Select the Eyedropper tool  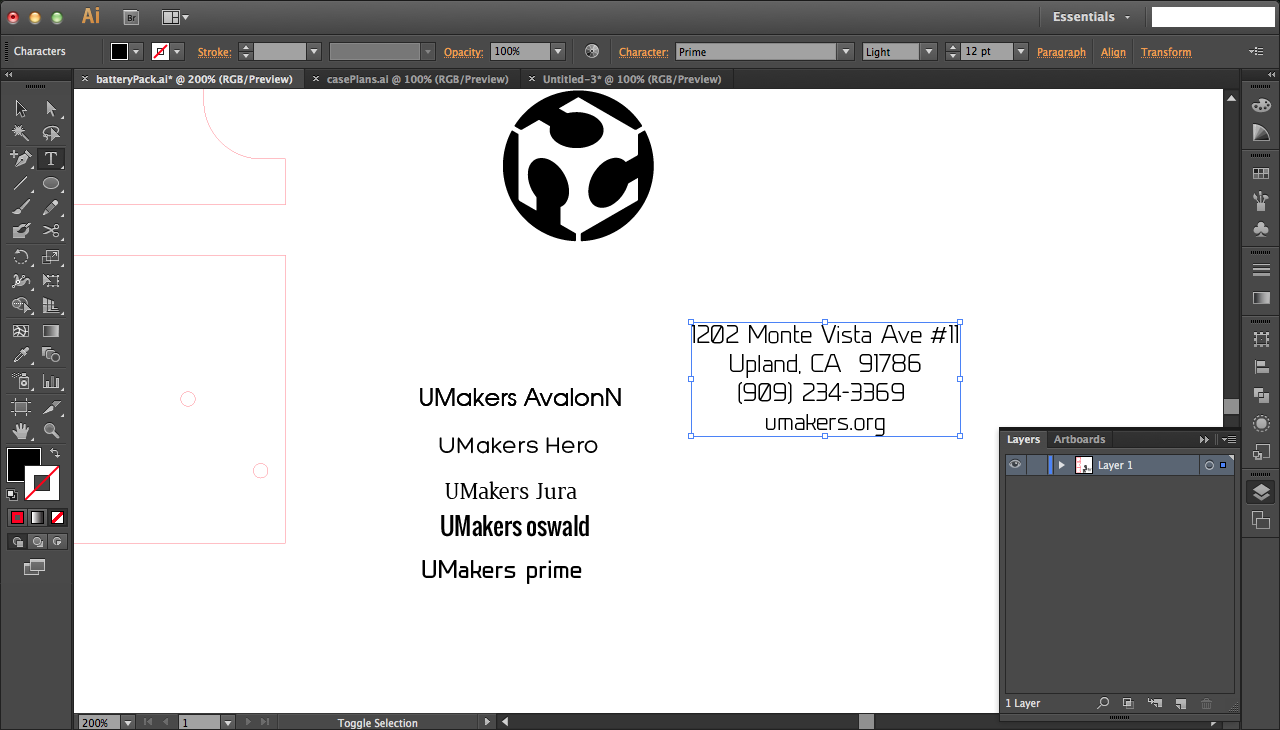point(21,356)
